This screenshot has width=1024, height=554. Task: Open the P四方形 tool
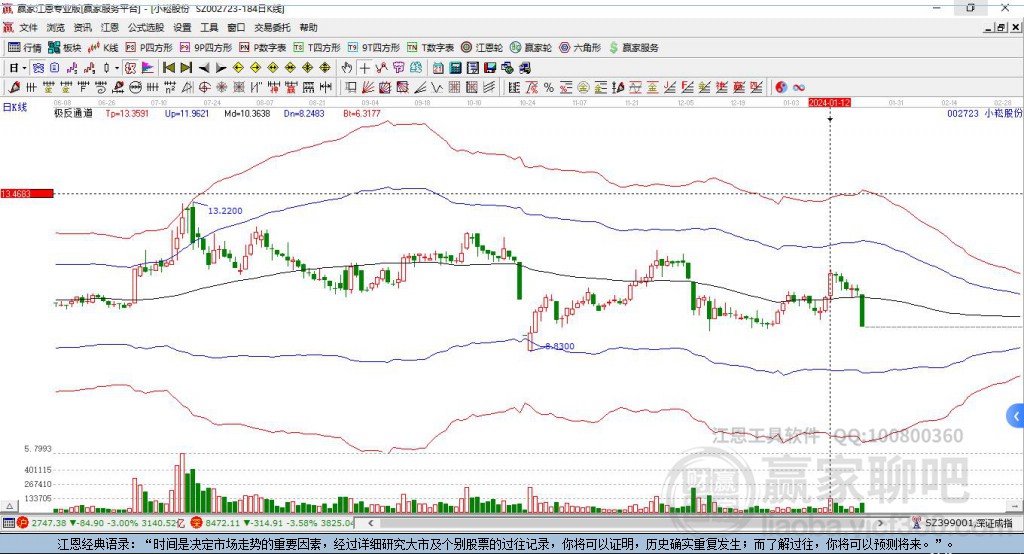click(149, 48)
